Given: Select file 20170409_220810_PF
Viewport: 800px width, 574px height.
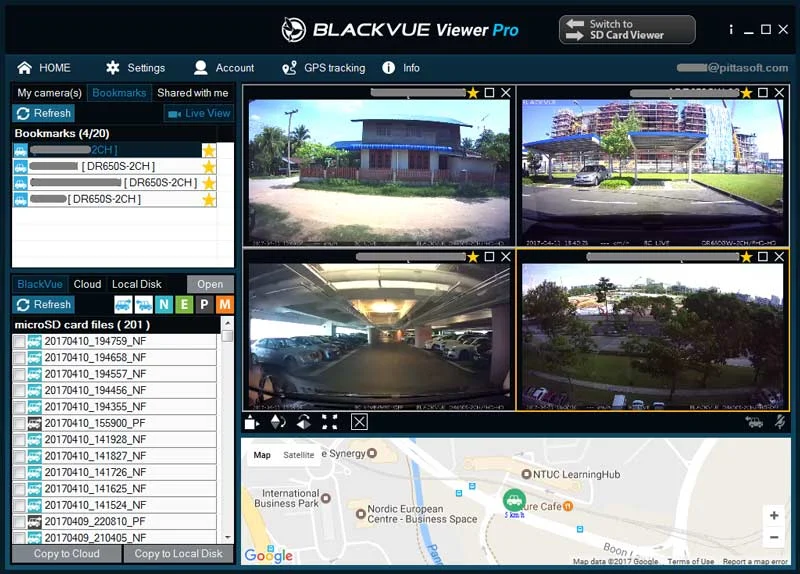Looking at the screenshot, I should click(x=114, y=521).
